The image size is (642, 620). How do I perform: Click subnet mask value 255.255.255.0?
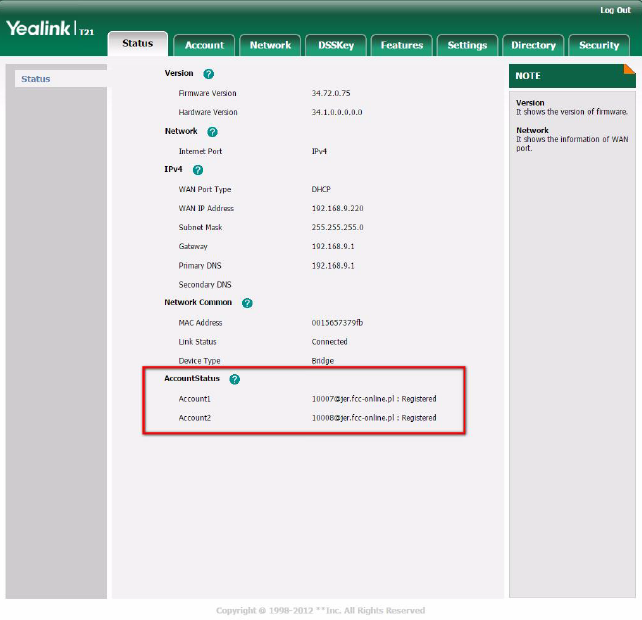click(337, 227)
